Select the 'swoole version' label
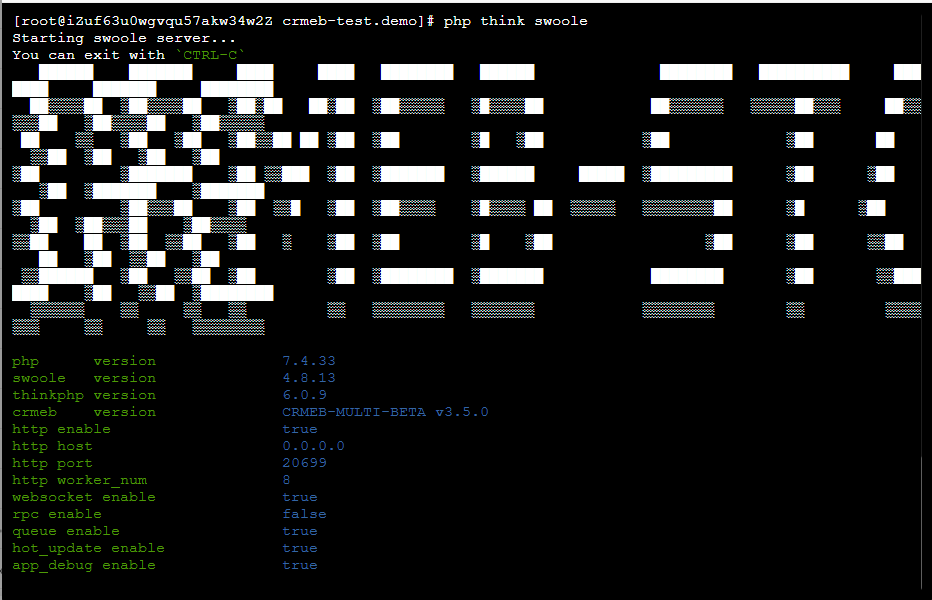Image resolution: width=932 pixels, height=600 pixels. pos(84,378)
